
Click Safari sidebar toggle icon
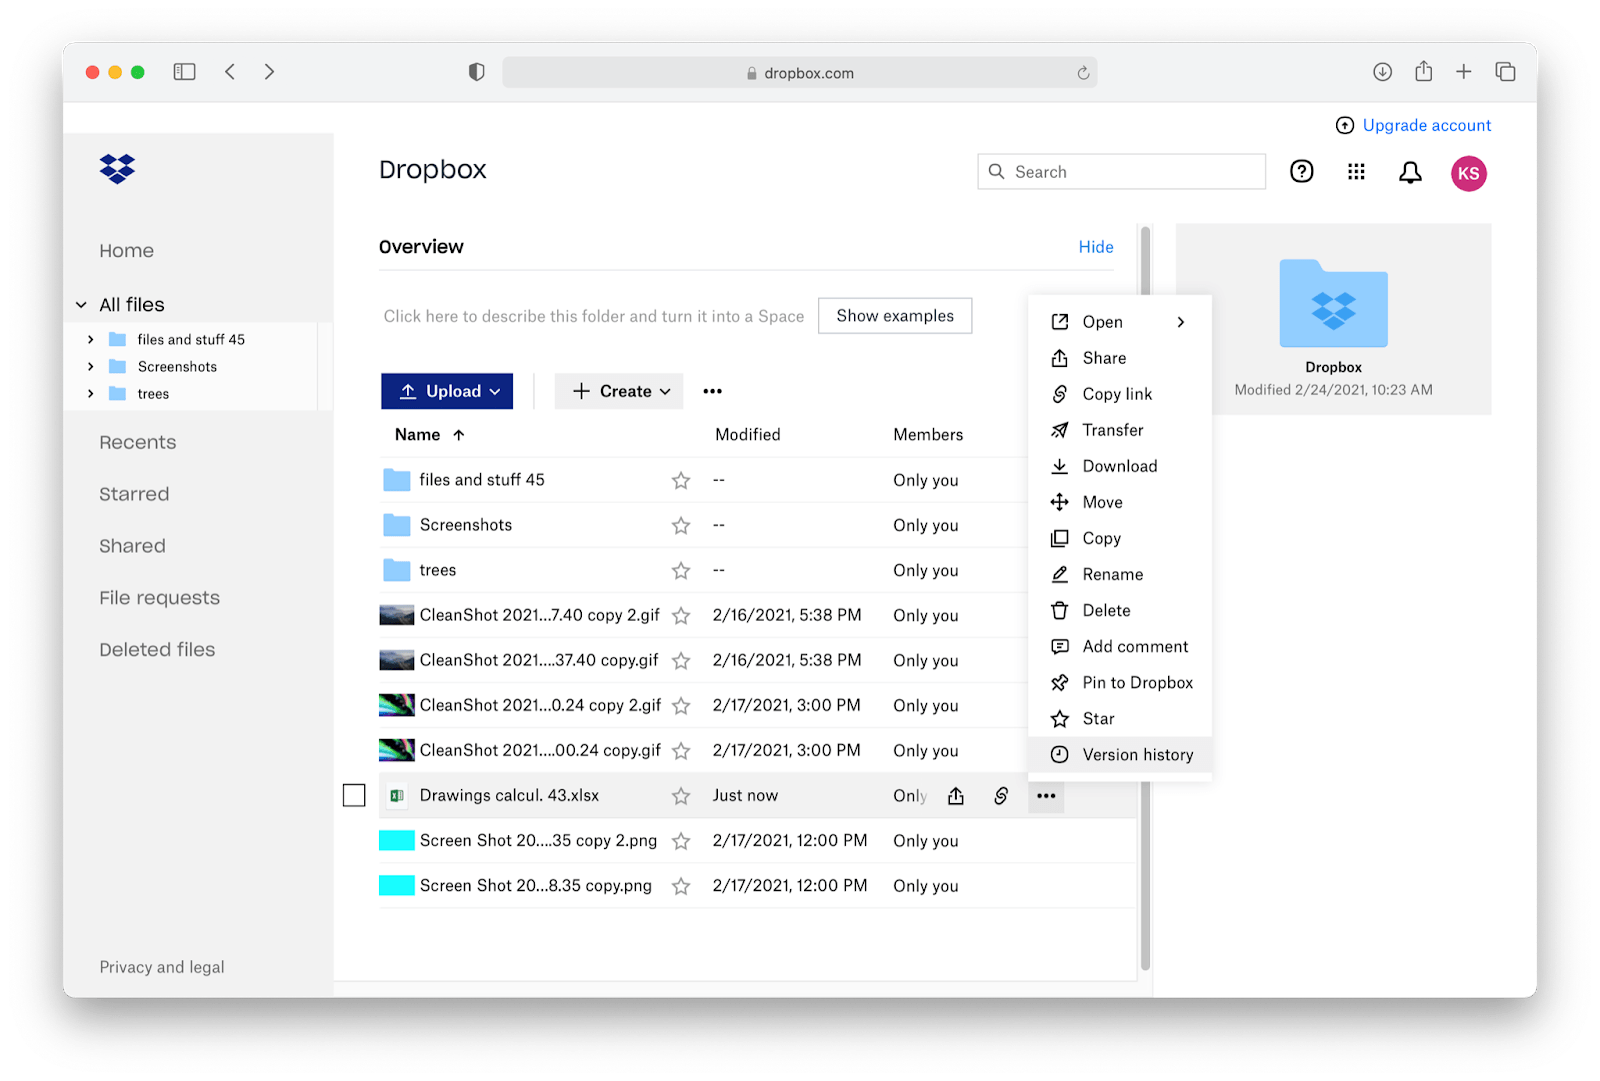point(184,72)
